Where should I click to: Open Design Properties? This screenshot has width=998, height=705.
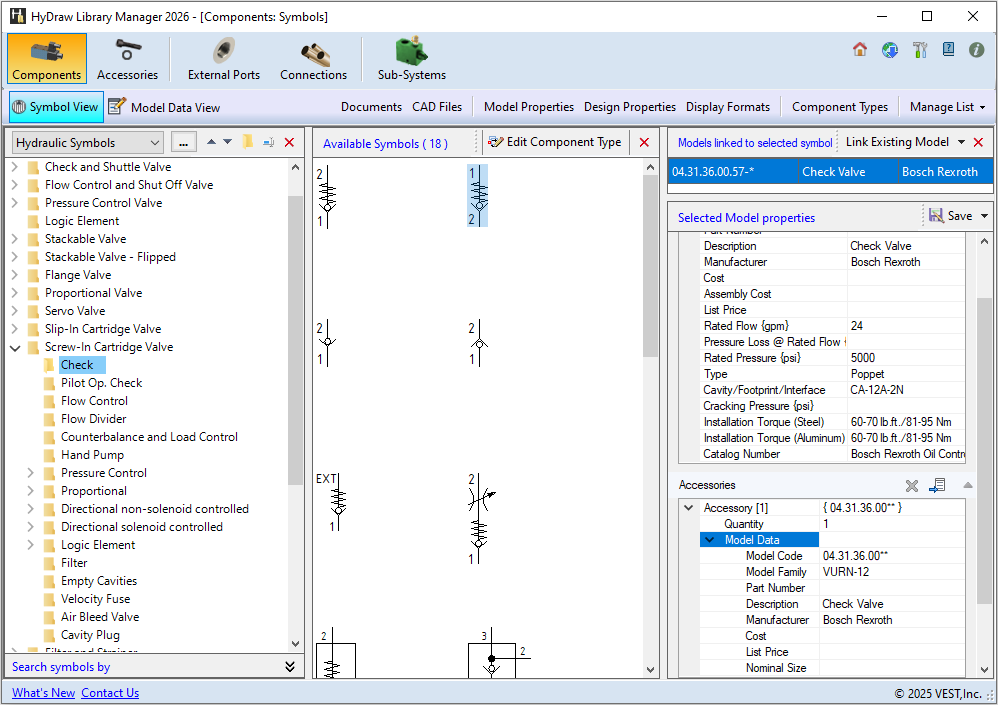coord(629,107)
